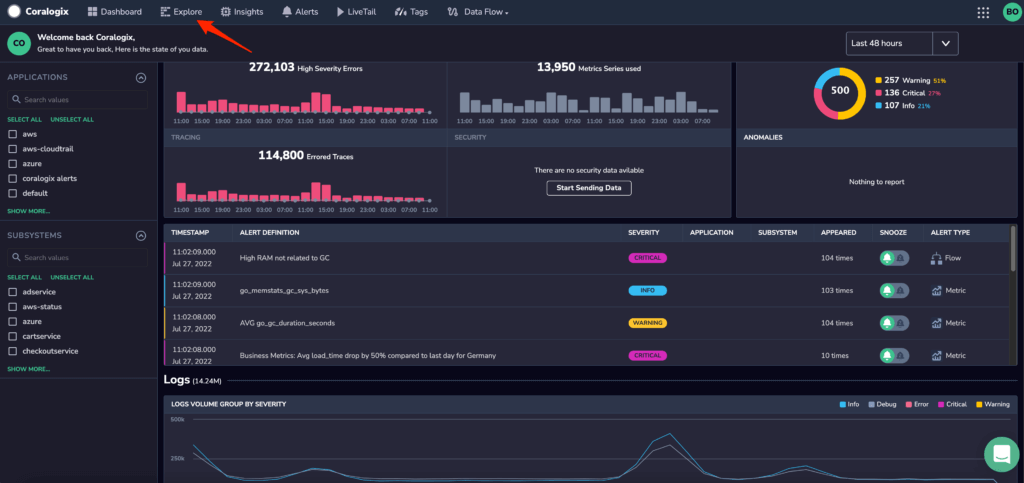Open the Explore nav item
Screen dimensions: 1024x483
coord(181,12)
